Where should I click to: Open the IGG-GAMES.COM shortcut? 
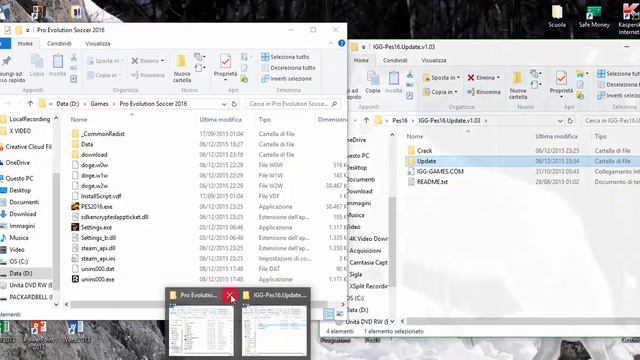click(x=440, y=171)
